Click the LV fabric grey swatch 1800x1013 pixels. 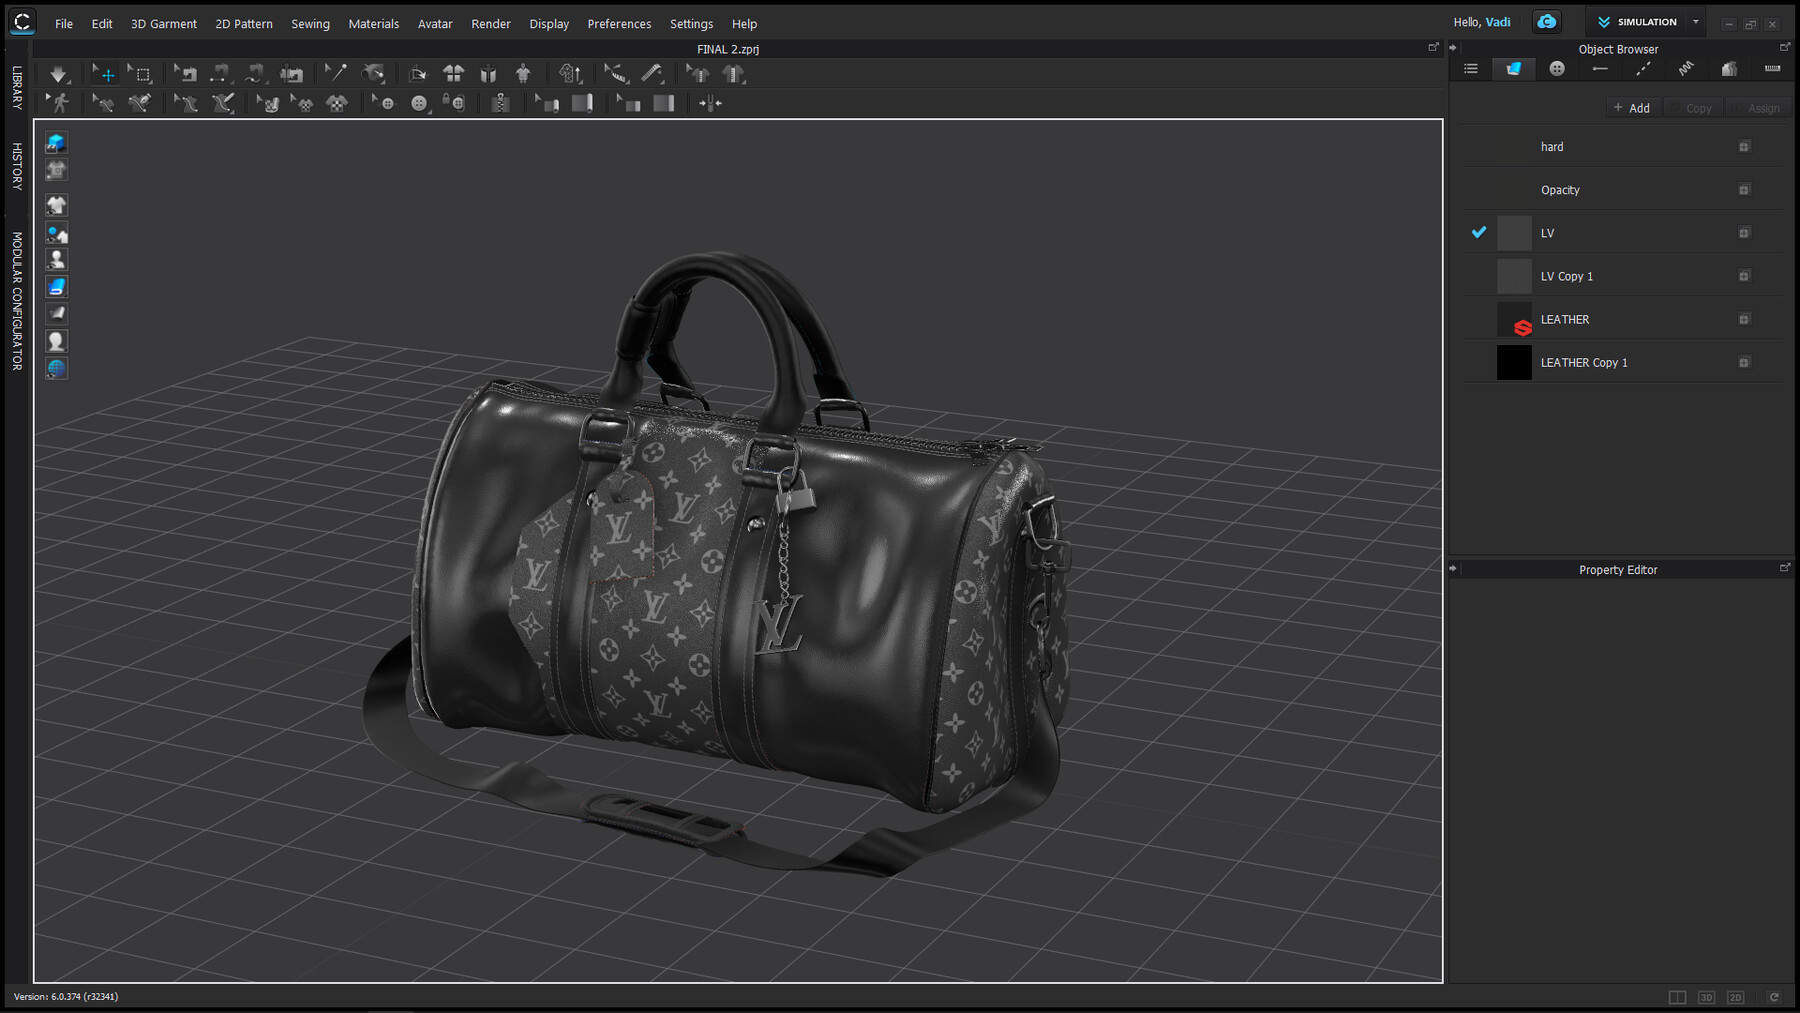(x=1514, y=233)
